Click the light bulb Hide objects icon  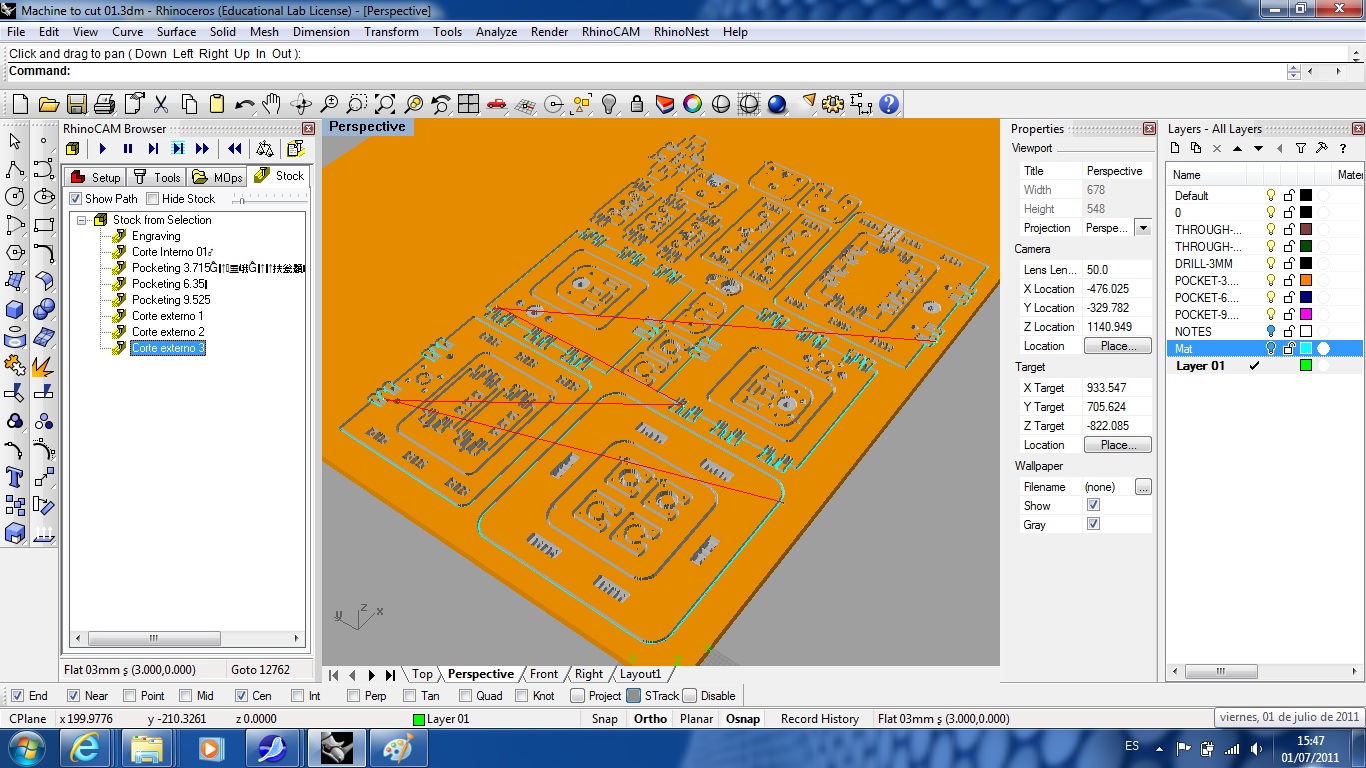tap(609, 104)
